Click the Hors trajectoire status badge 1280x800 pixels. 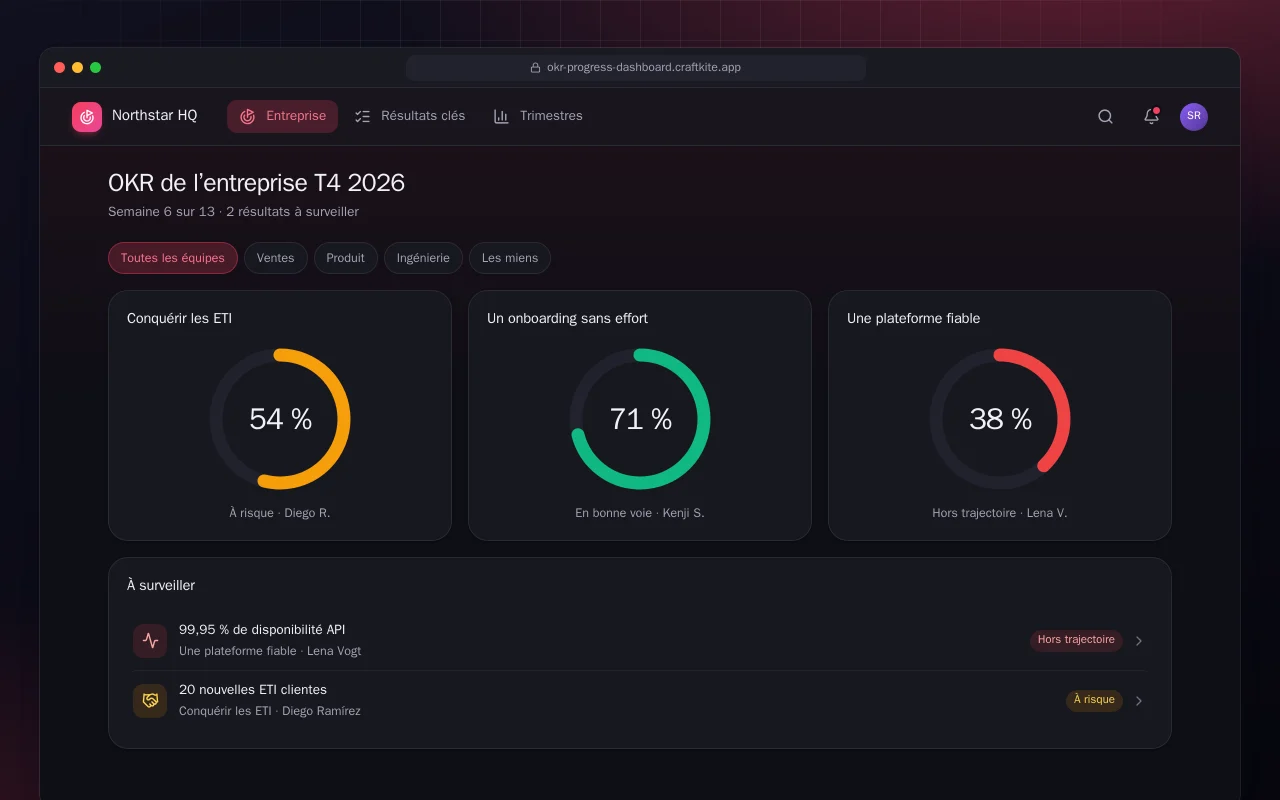pyautogui.click(x=1076, y=640)
